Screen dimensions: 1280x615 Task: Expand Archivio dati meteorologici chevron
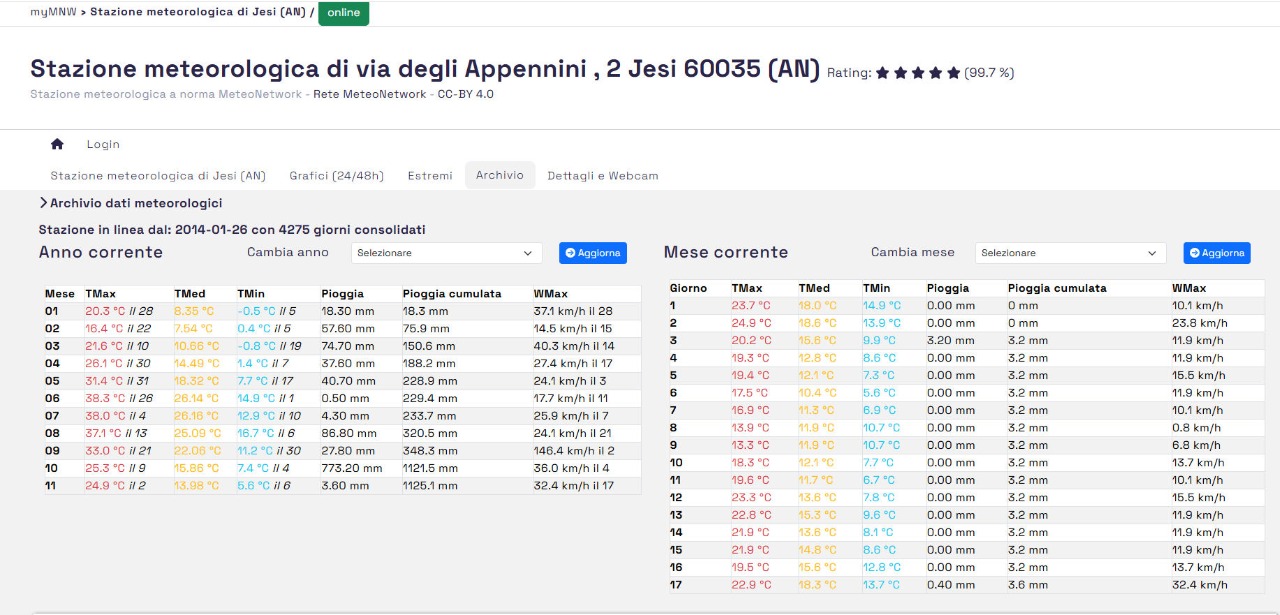(44, 203)
